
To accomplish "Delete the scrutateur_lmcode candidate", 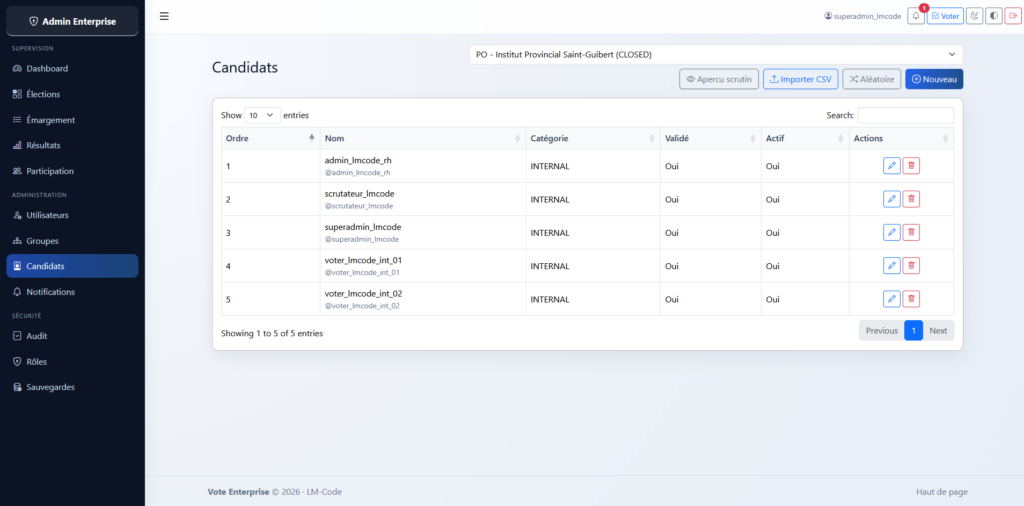I will (911, 199).
